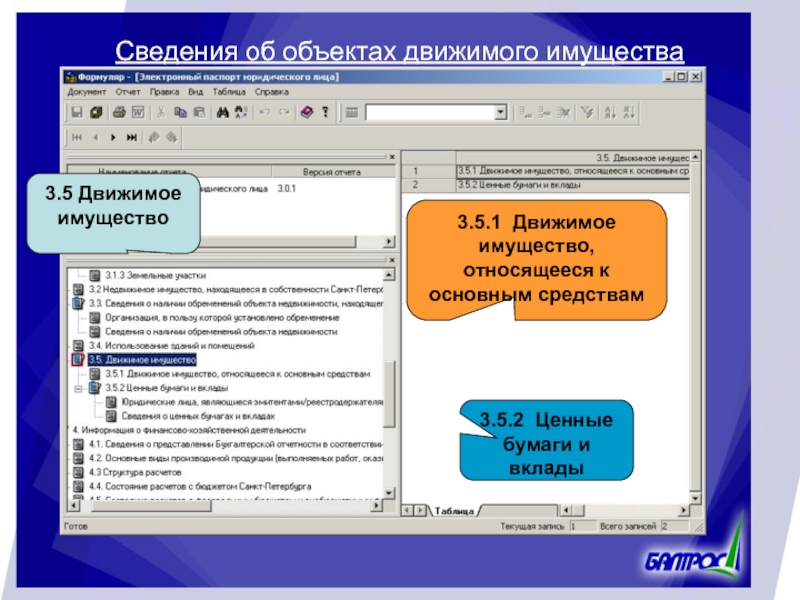Open the Таблица menu
Viewport: 800px width, 600px height.
[228, 91]
